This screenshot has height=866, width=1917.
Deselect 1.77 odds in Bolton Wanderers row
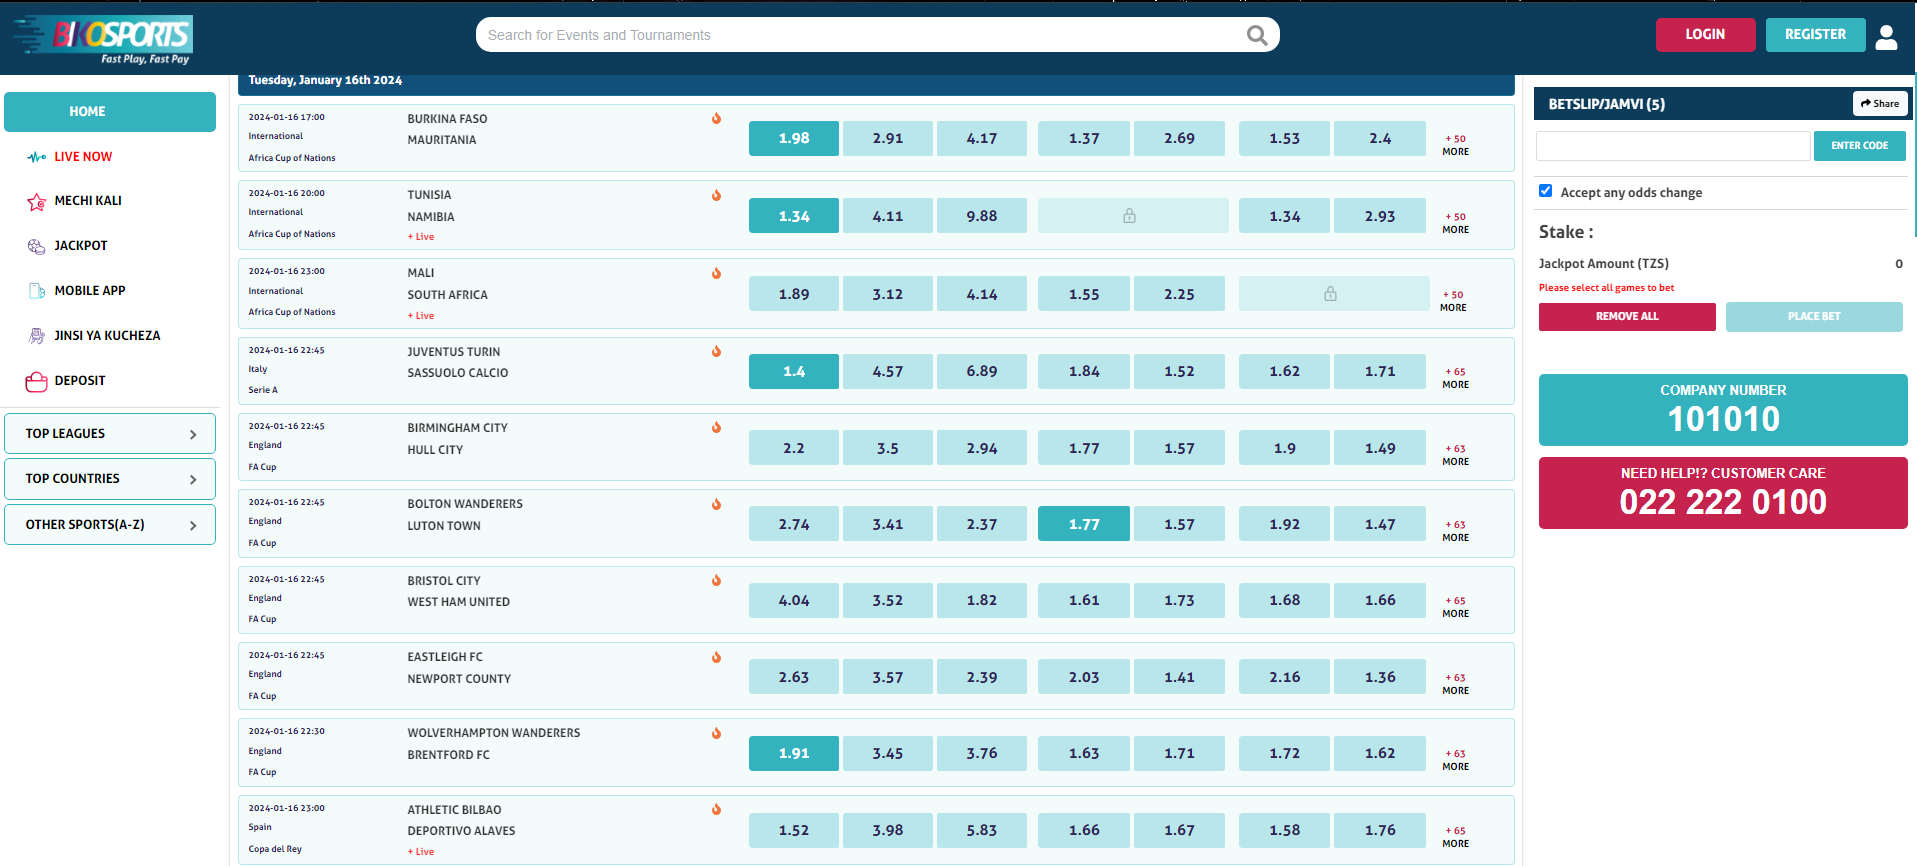point(1084,524)
